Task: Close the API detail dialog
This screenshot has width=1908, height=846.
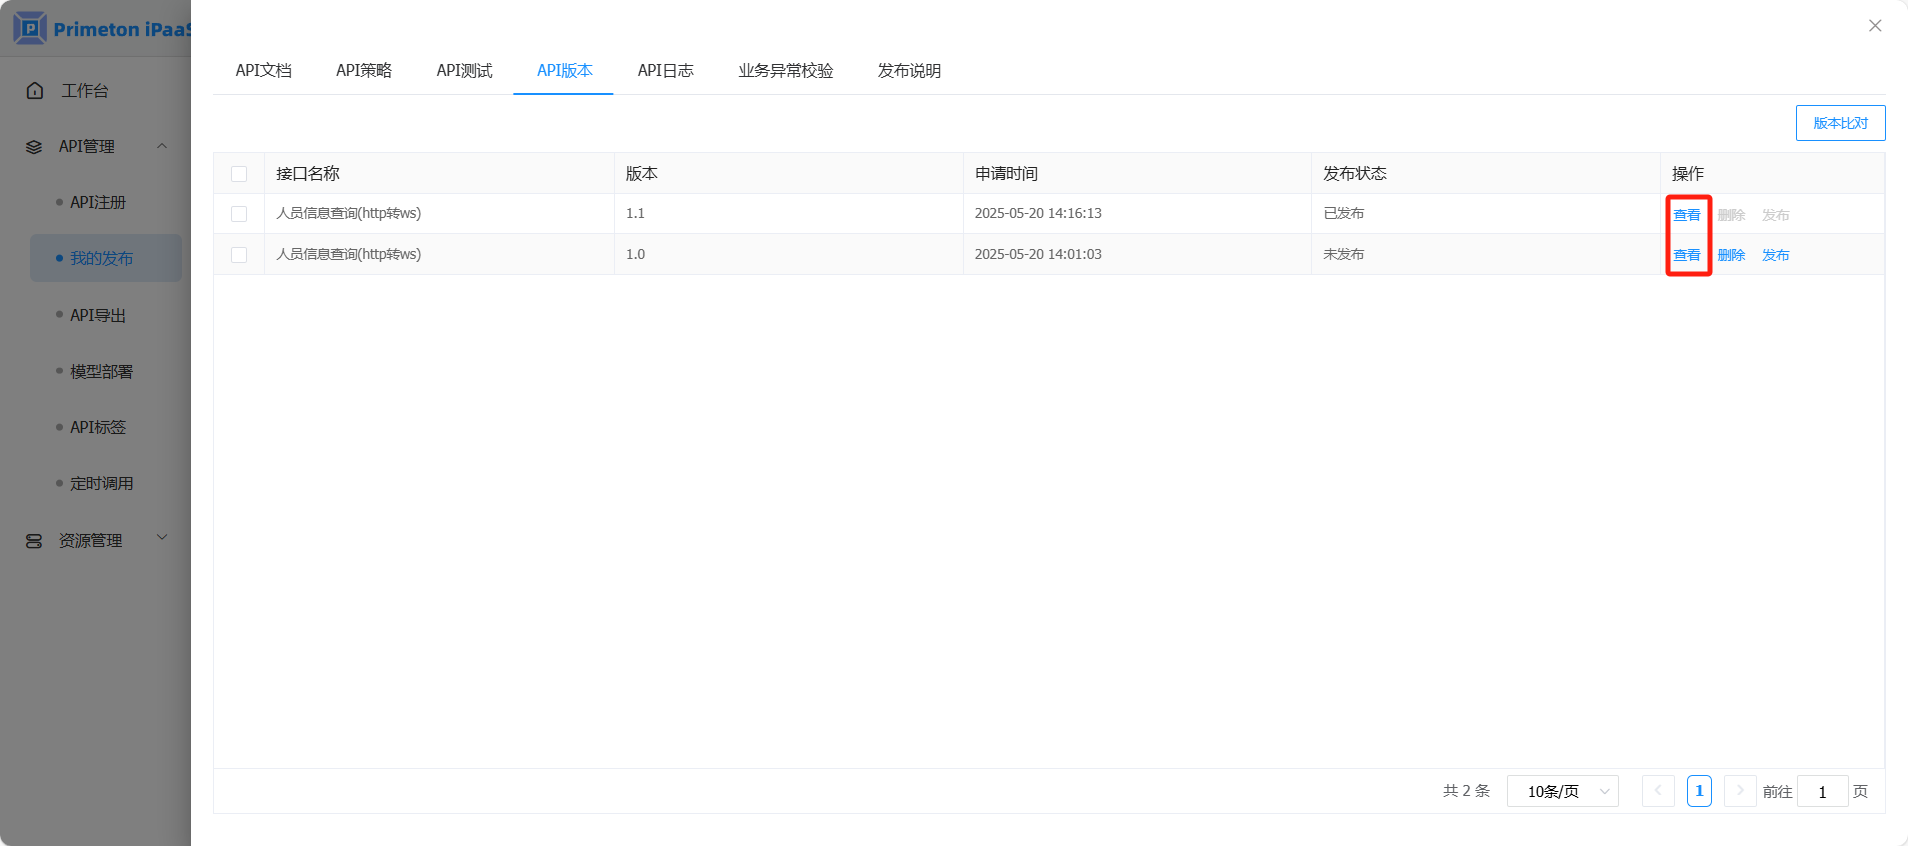Action: click(1875, 26)
